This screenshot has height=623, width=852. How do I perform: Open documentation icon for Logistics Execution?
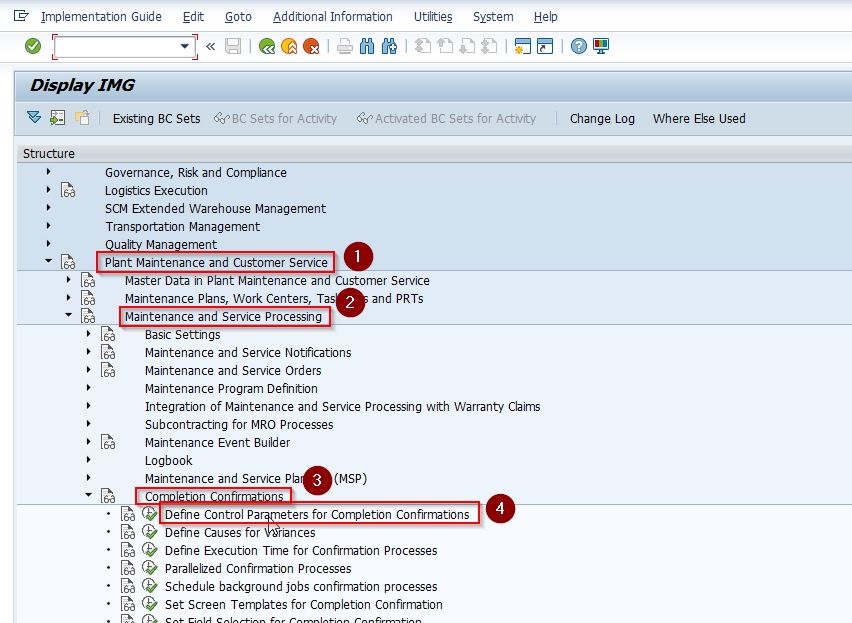[68, 191]
